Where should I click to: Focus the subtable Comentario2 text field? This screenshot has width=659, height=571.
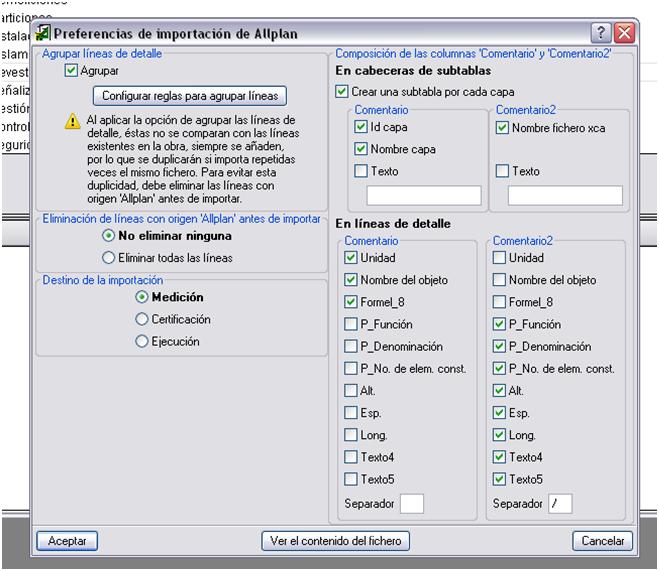tap(565, 195)
